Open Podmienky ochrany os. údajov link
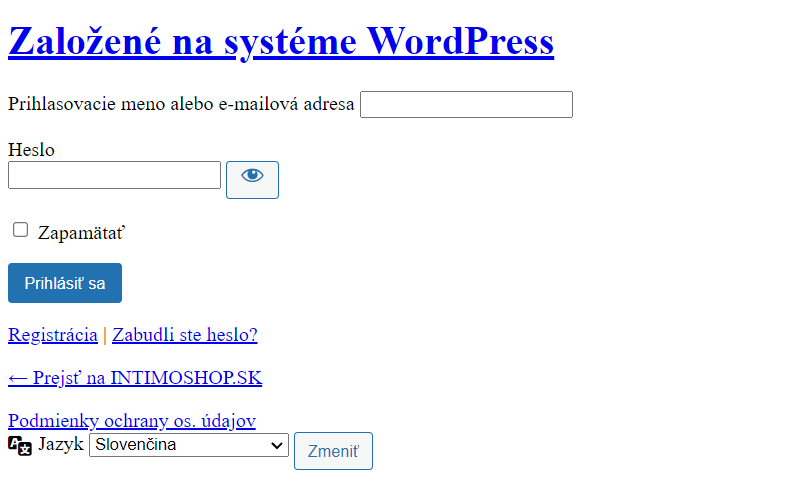Viewport: 785px width, 493px height. [x=132, y=421]
